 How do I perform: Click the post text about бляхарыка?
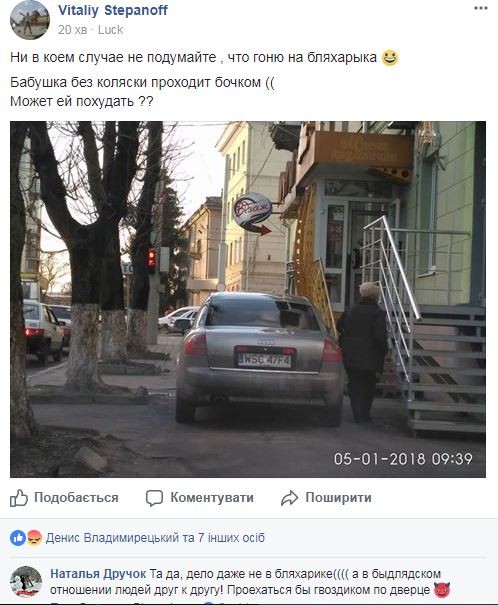point(193,57)
